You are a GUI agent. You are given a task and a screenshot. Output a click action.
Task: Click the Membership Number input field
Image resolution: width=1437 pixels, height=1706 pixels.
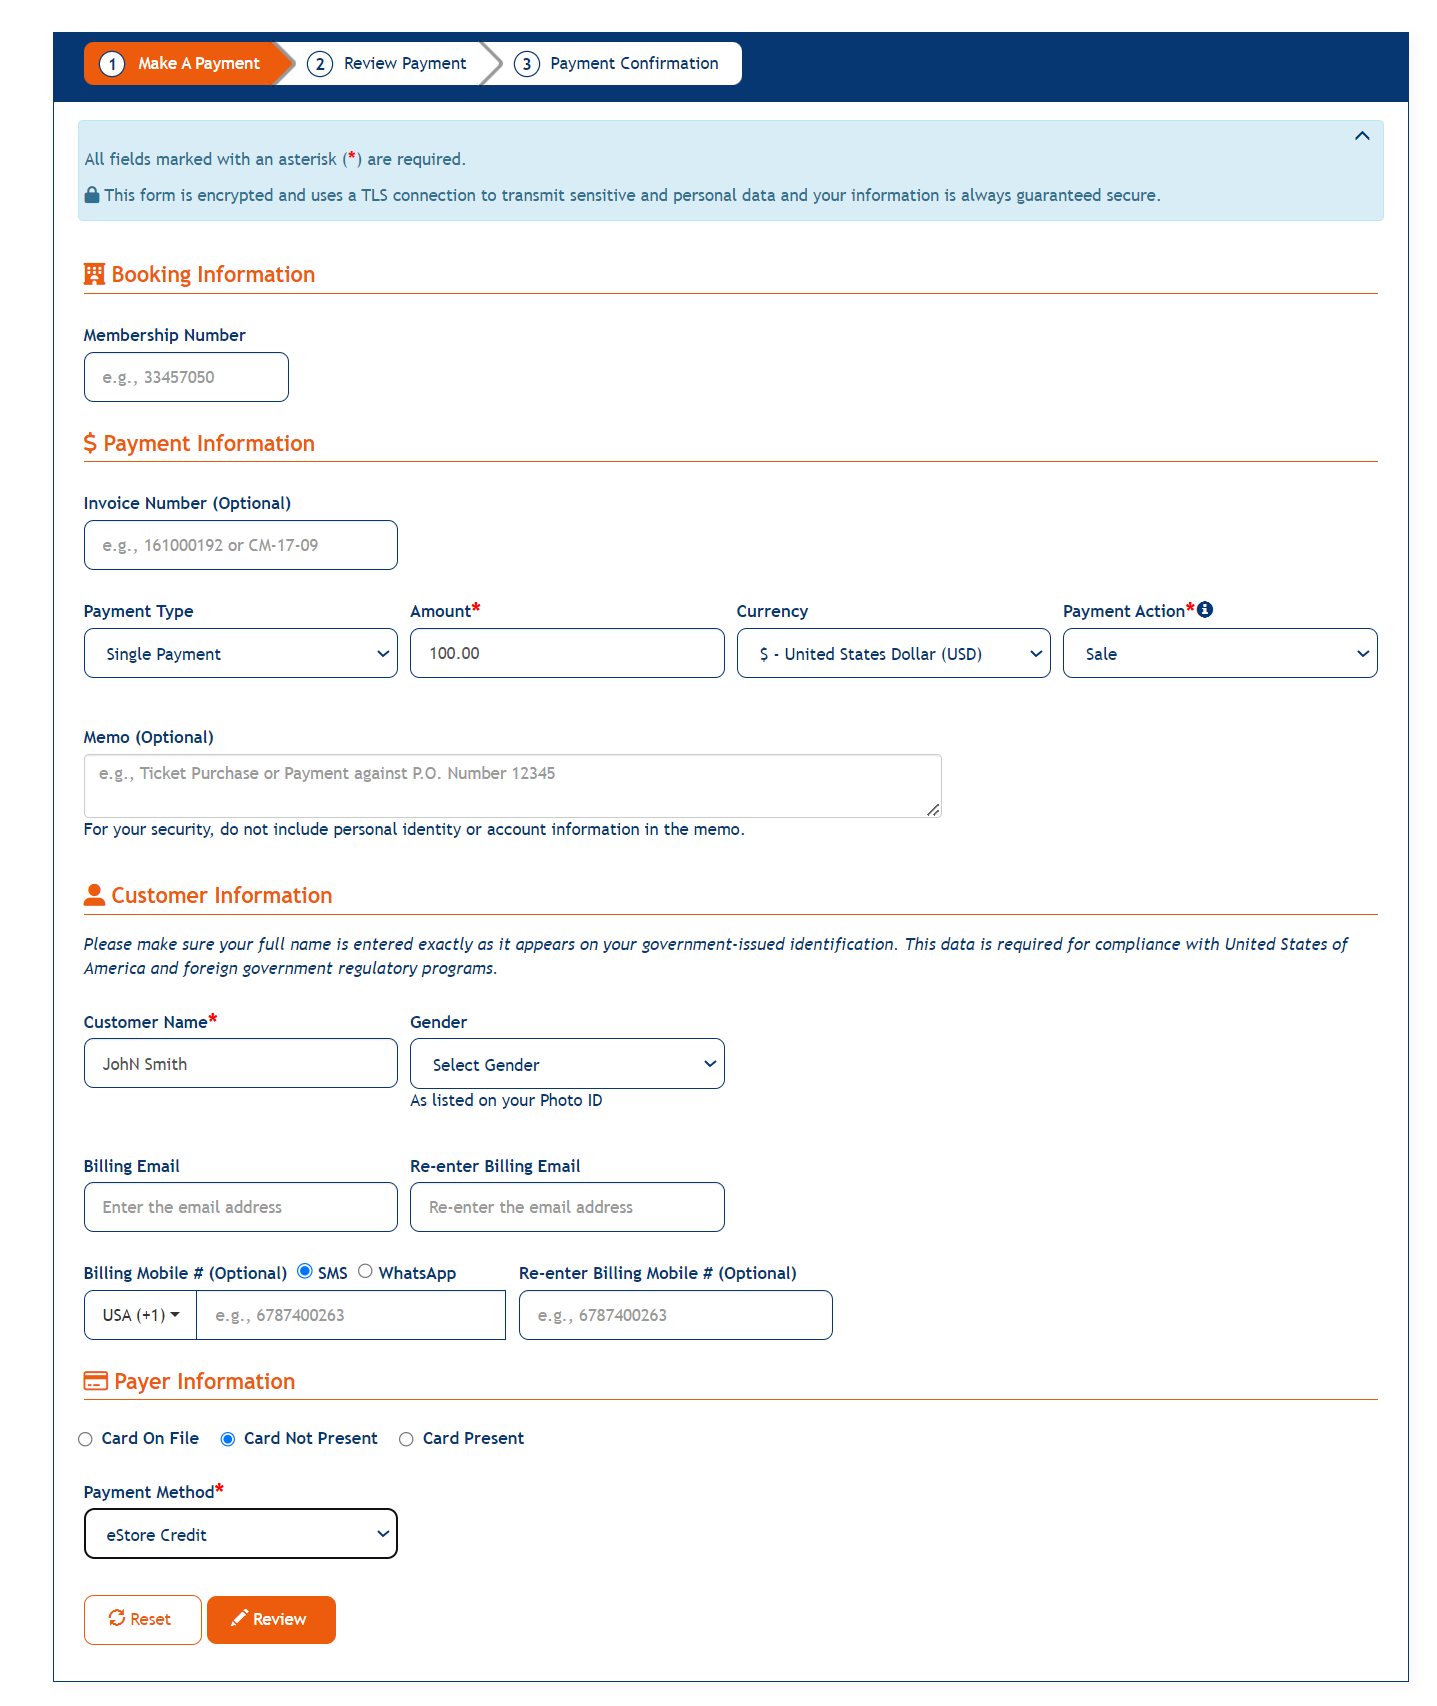pos(185,377)
